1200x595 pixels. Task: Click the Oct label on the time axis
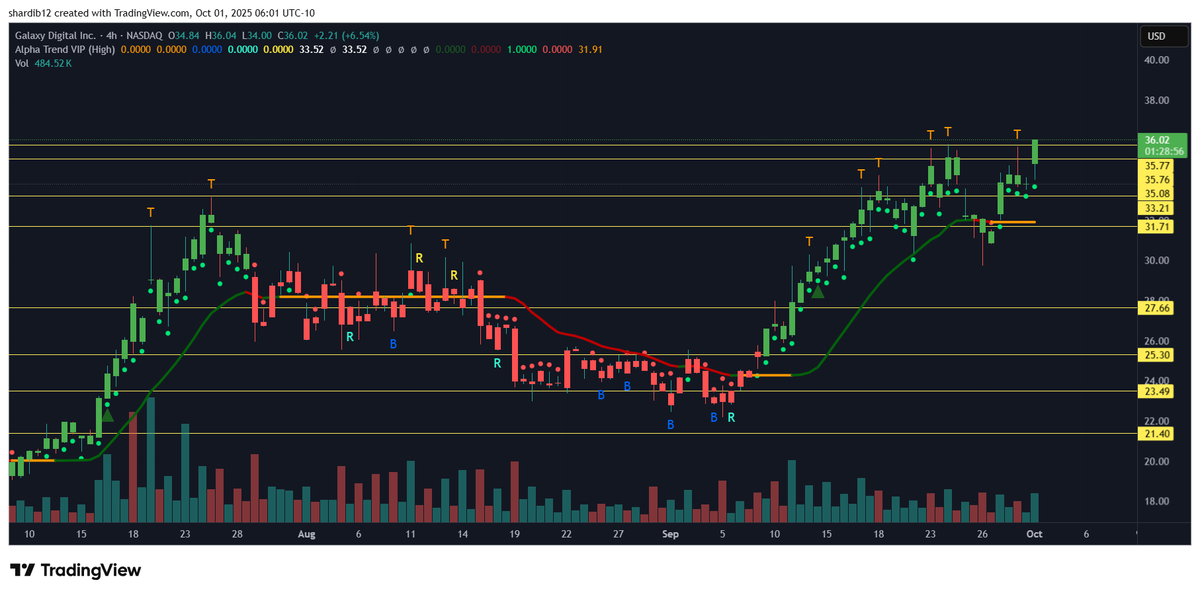click(1034, 535)
